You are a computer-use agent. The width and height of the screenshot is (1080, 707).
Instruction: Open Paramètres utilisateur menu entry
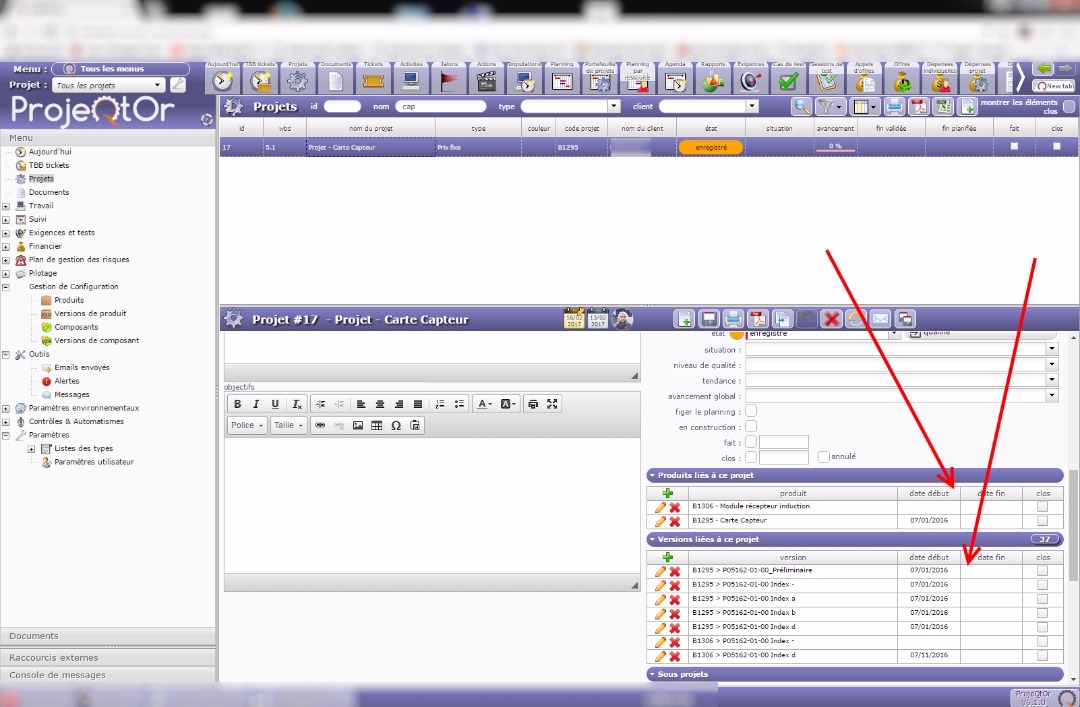point(94,462)
